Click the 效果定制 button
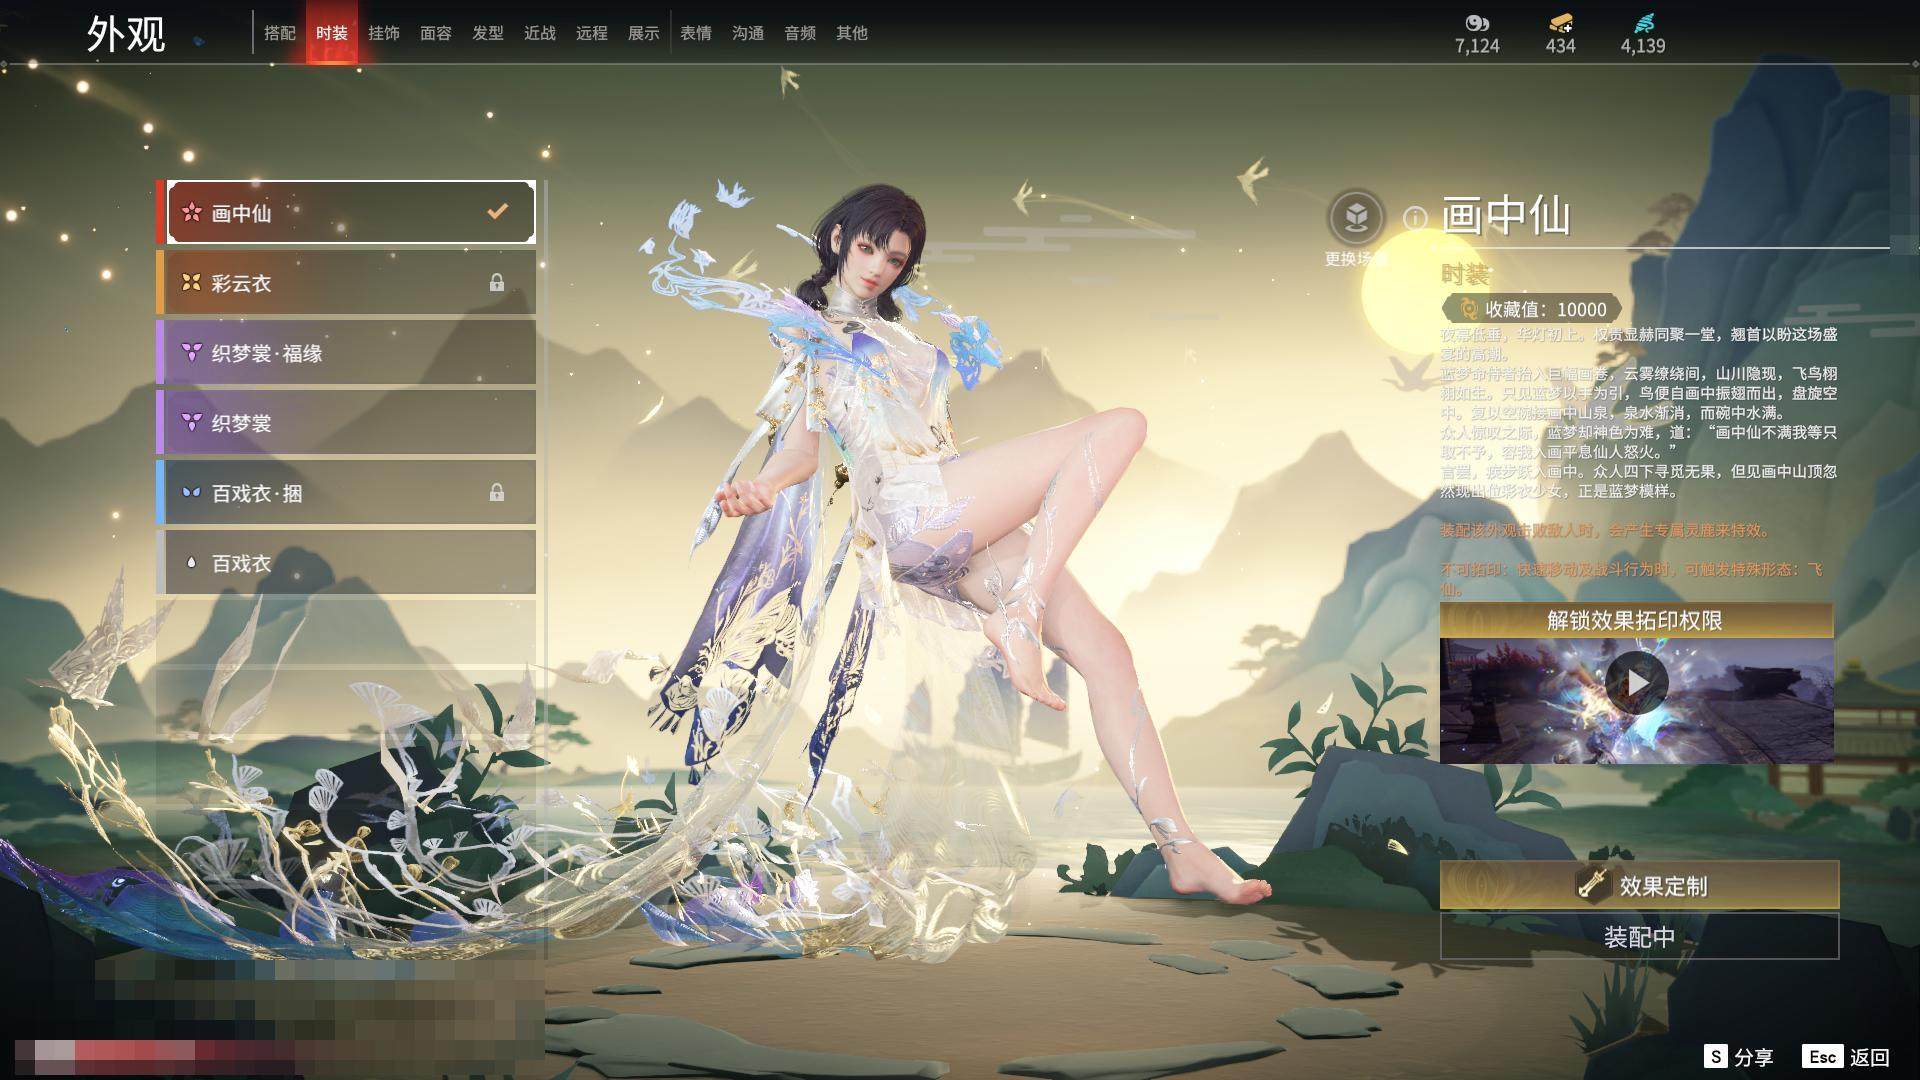This screenshot has width=1920, height=1080. (1639, 885)
